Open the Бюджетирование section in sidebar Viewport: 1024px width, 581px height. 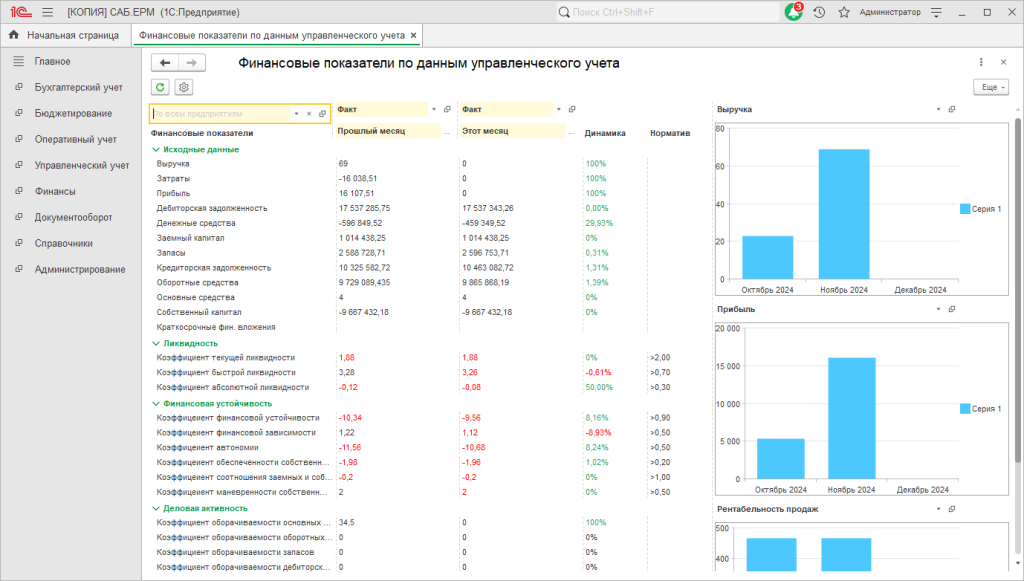73,113
